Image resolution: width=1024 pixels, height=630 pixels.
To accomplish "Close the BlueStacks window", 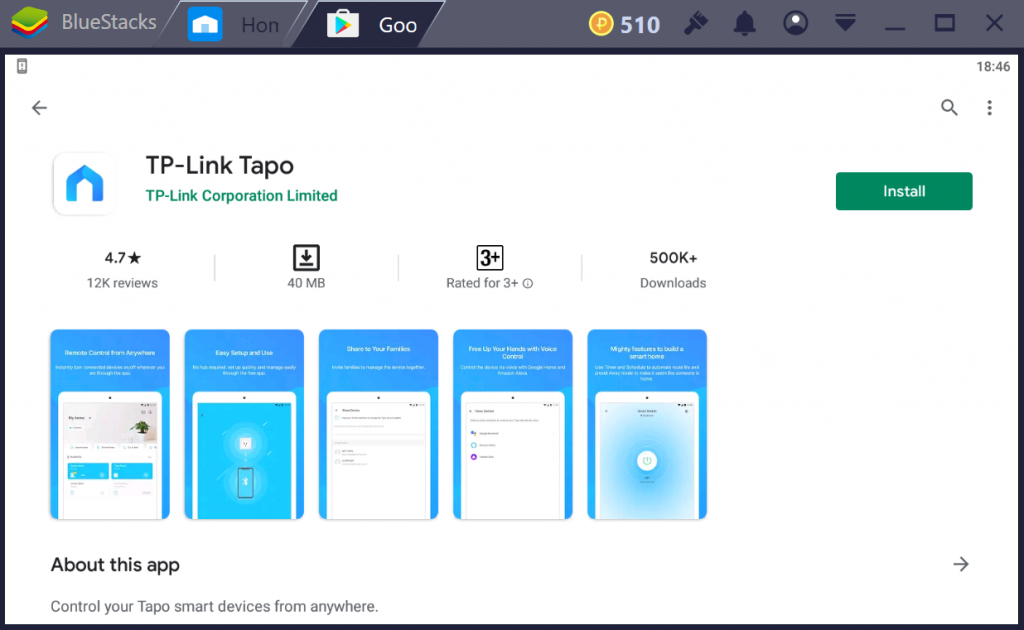I will [994, 24].
